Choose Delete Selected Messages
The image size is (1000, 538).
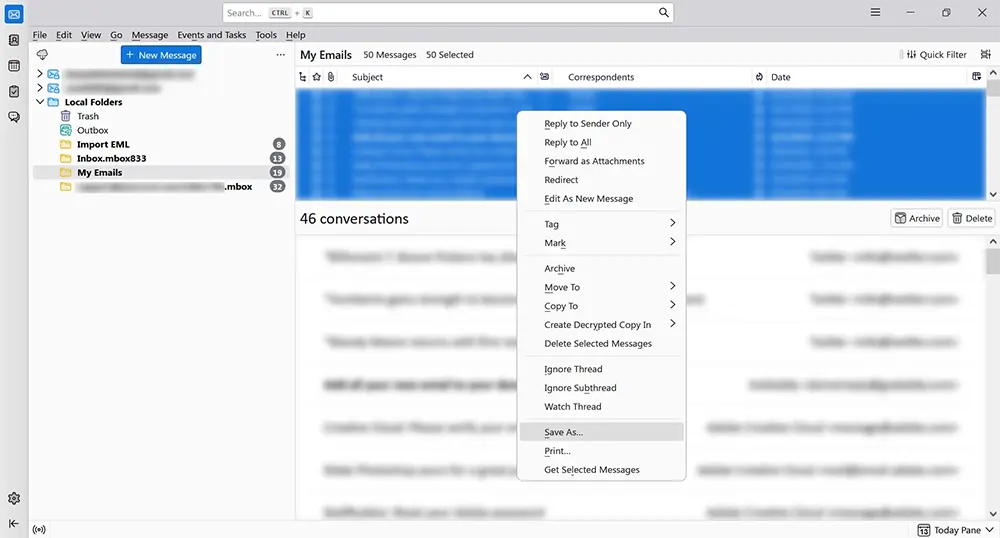601,344
